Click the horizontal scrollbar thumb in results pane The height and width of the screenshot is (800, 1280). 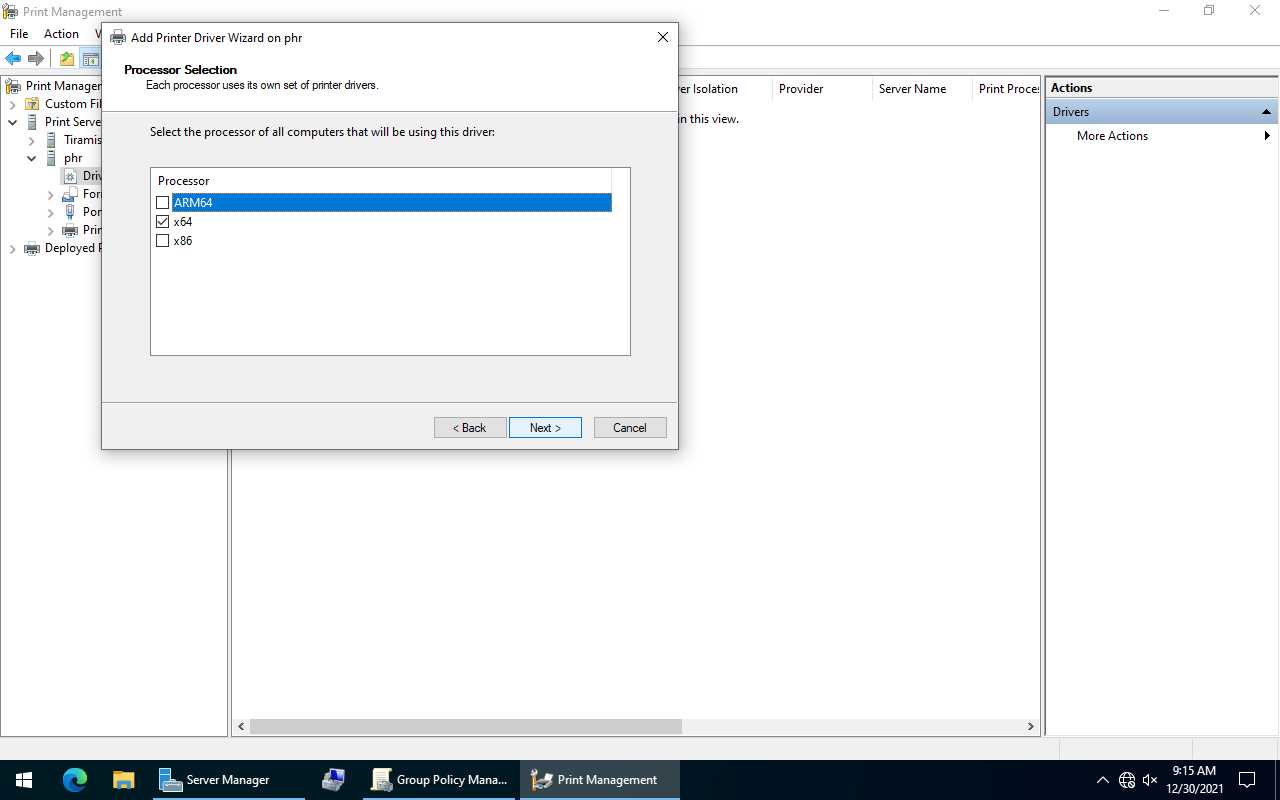(465, 727)
